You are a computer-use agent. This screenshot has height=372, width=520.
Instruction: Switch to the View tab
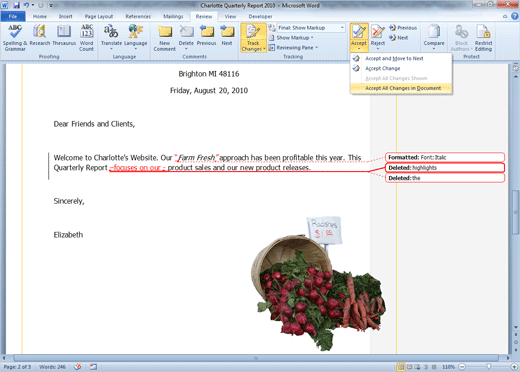tap(230, 16)
